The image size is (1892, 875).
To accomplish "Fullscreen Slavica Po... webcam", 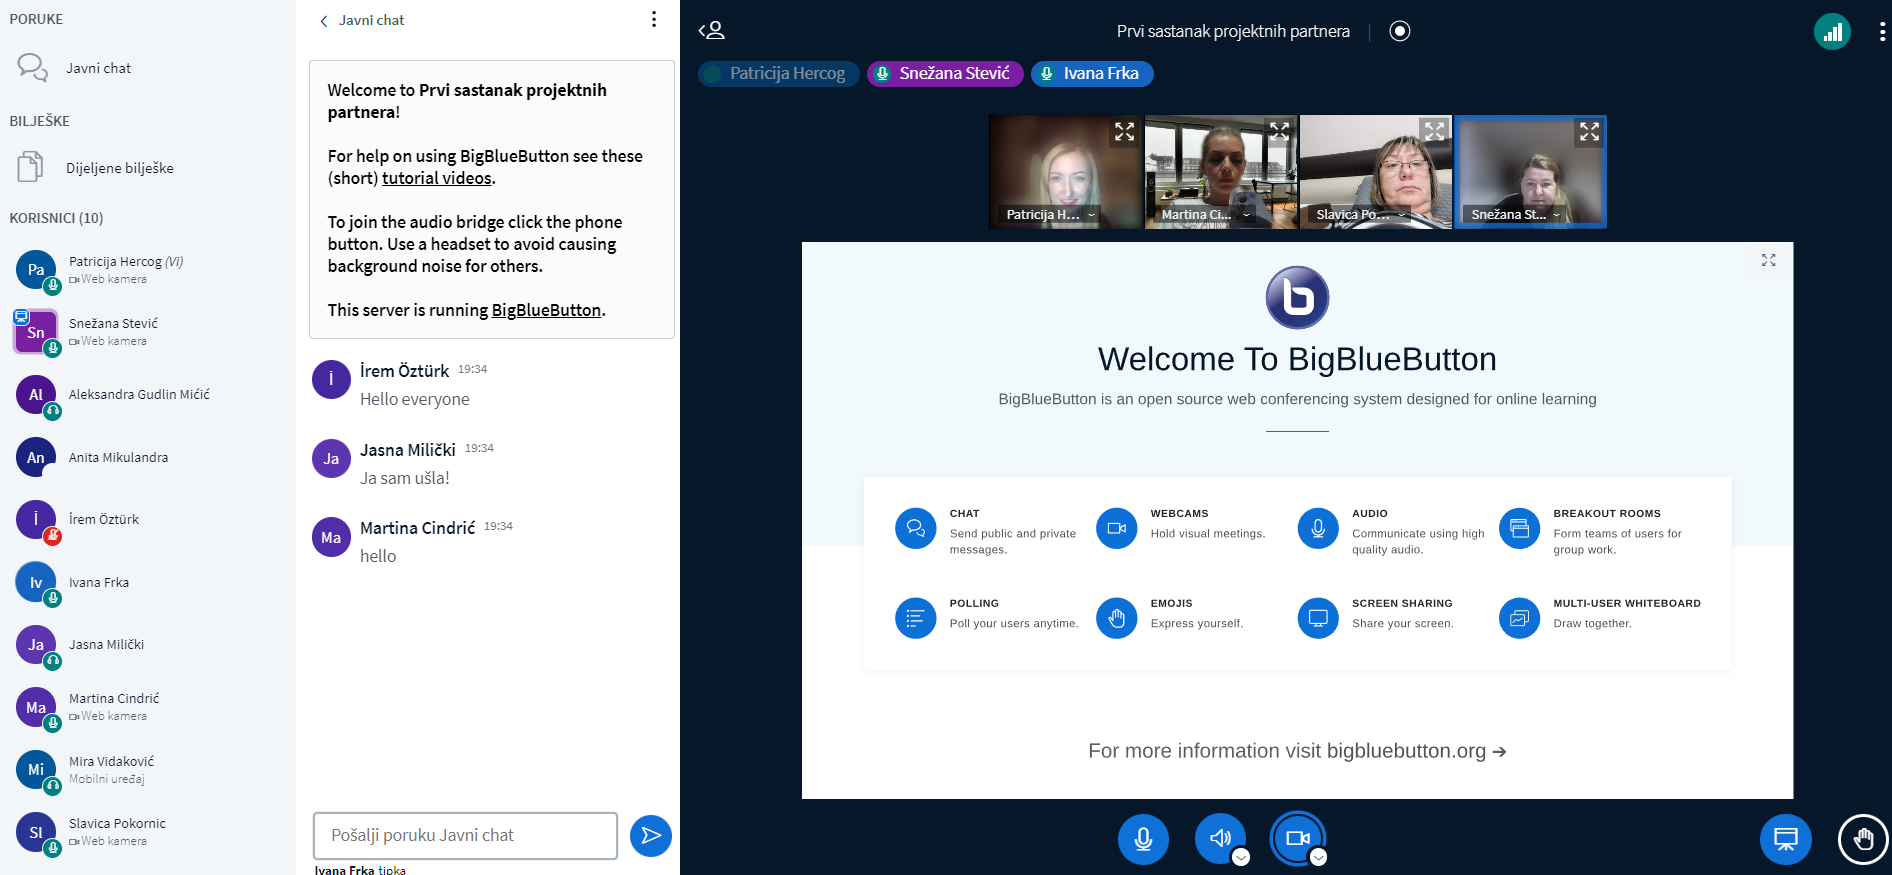I will point(1435,132).
